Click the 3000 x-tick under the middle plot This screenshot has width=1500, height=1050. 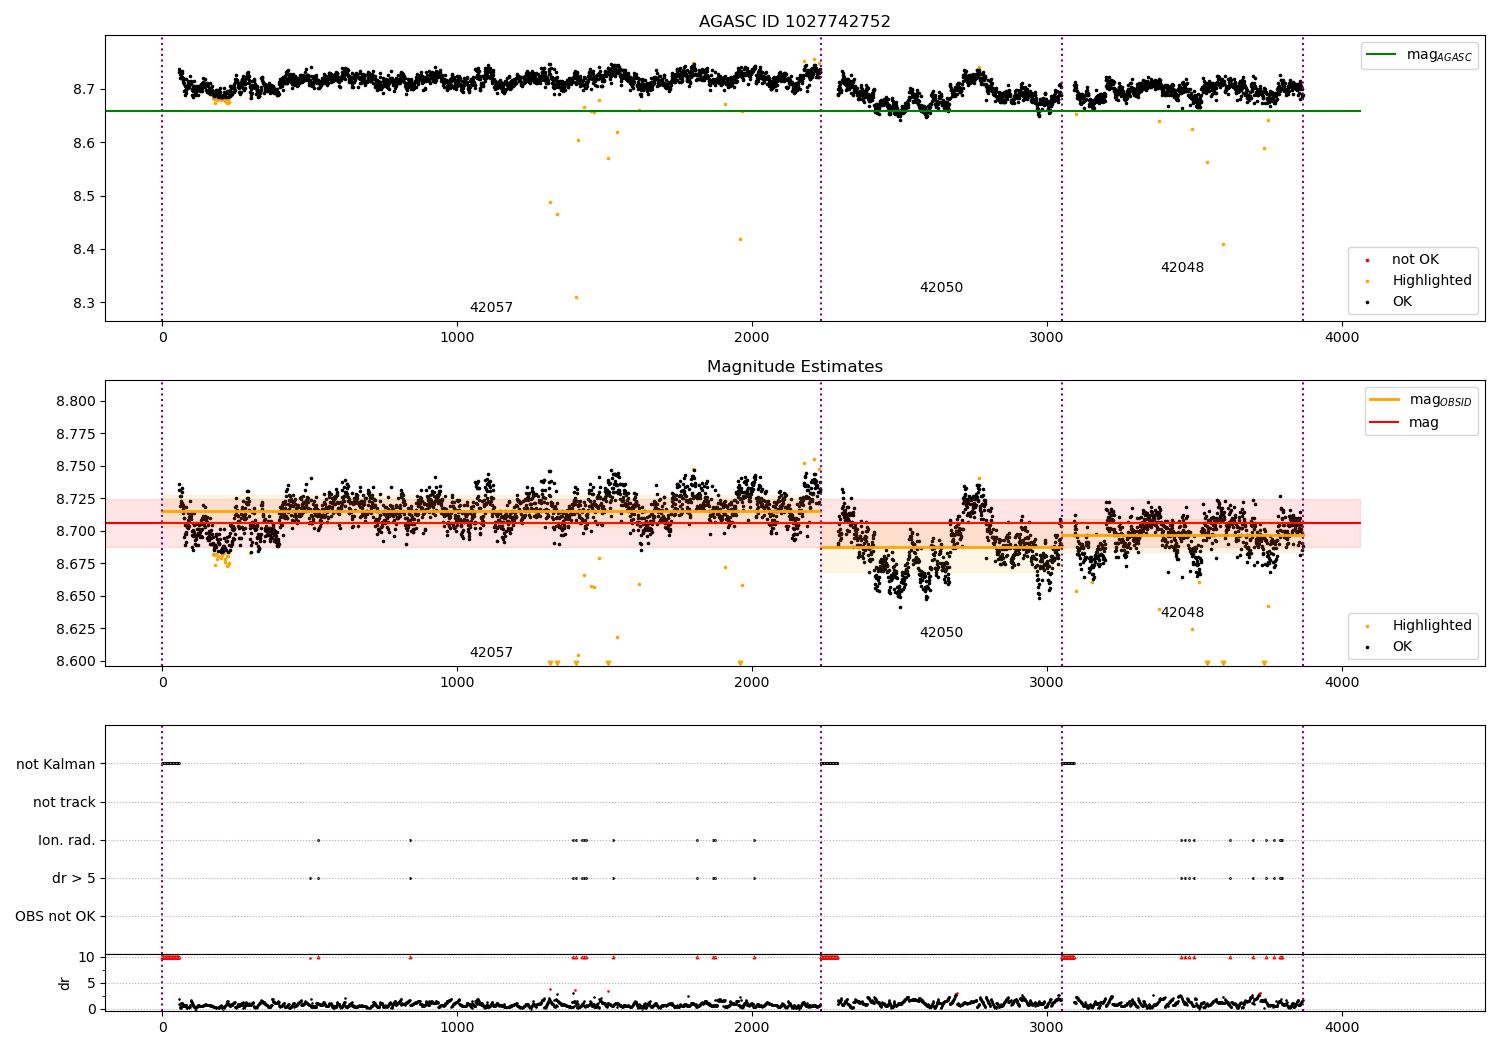1047,683
